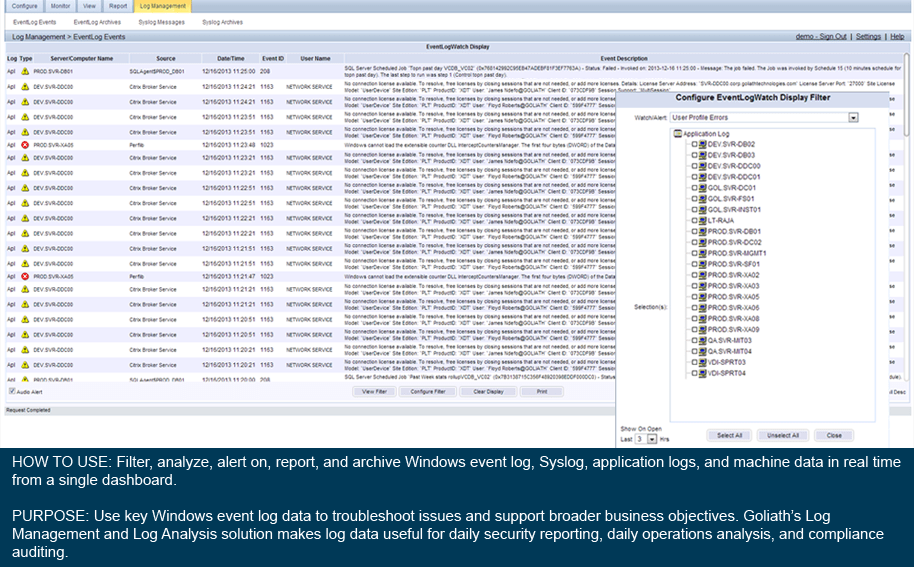Close the Display Filter dialog
Screen dimensions: 914x567
click(834, 435)
